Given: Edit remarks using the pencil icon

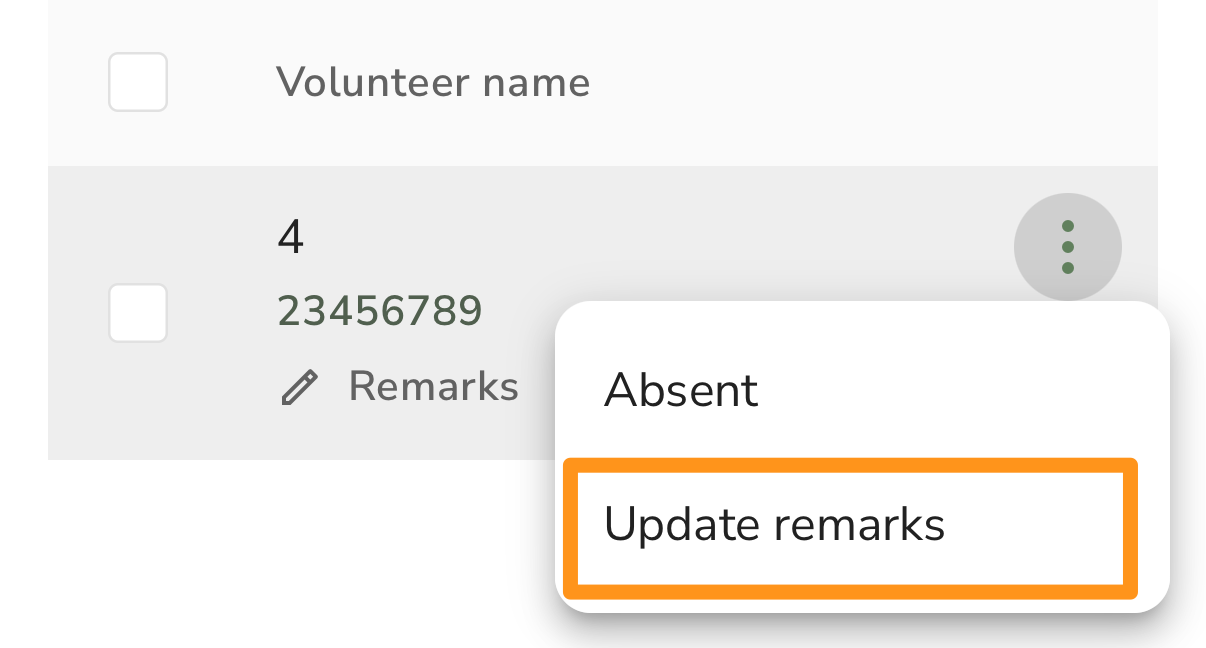Looking at the screenshot, I should (299, 387).
